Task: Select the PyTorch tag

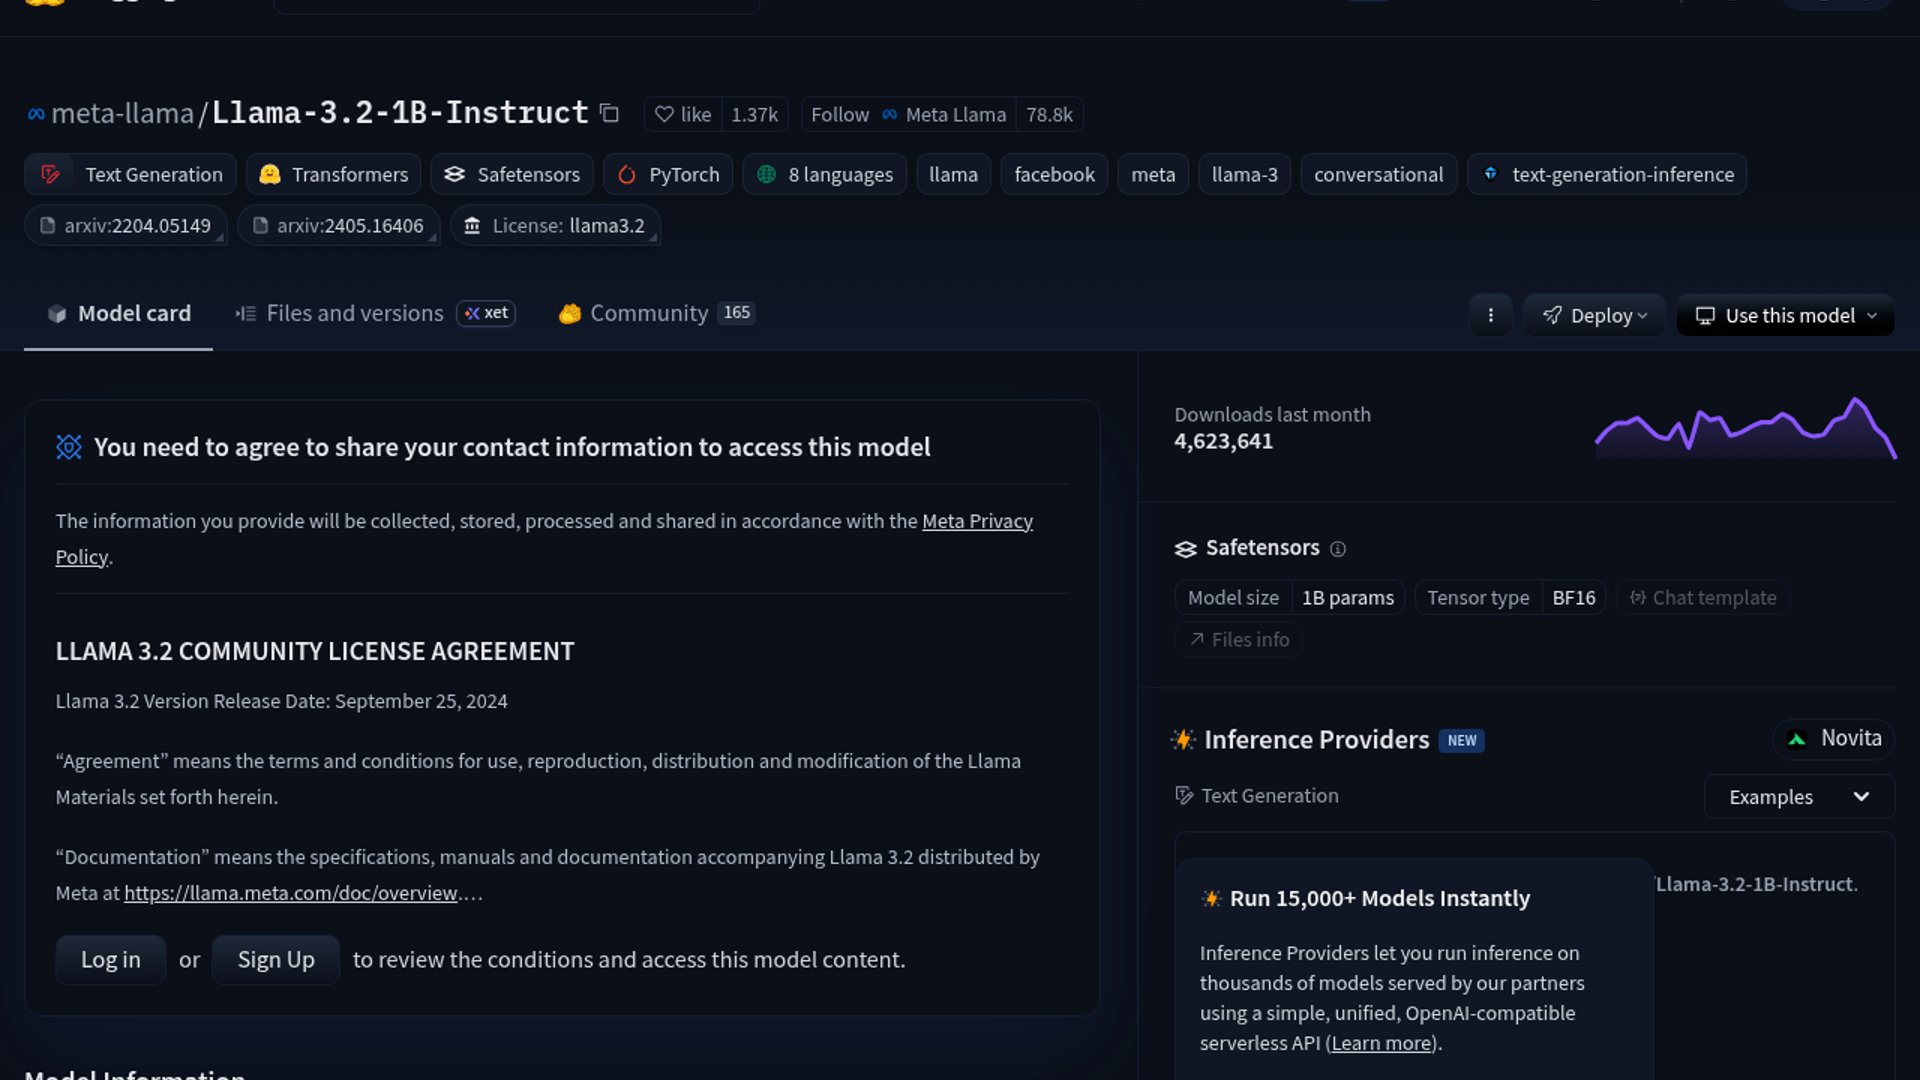Action: tap(668, 175)
